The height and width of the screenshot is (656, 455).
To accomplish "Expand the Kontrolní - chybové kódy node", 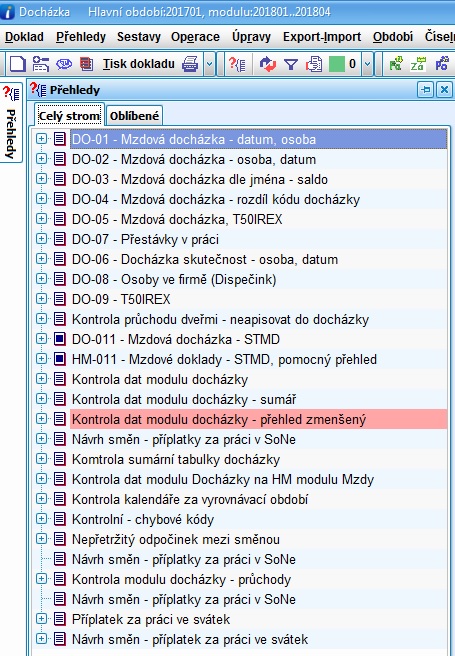I will pyautogui.click(x=41, y=519).
